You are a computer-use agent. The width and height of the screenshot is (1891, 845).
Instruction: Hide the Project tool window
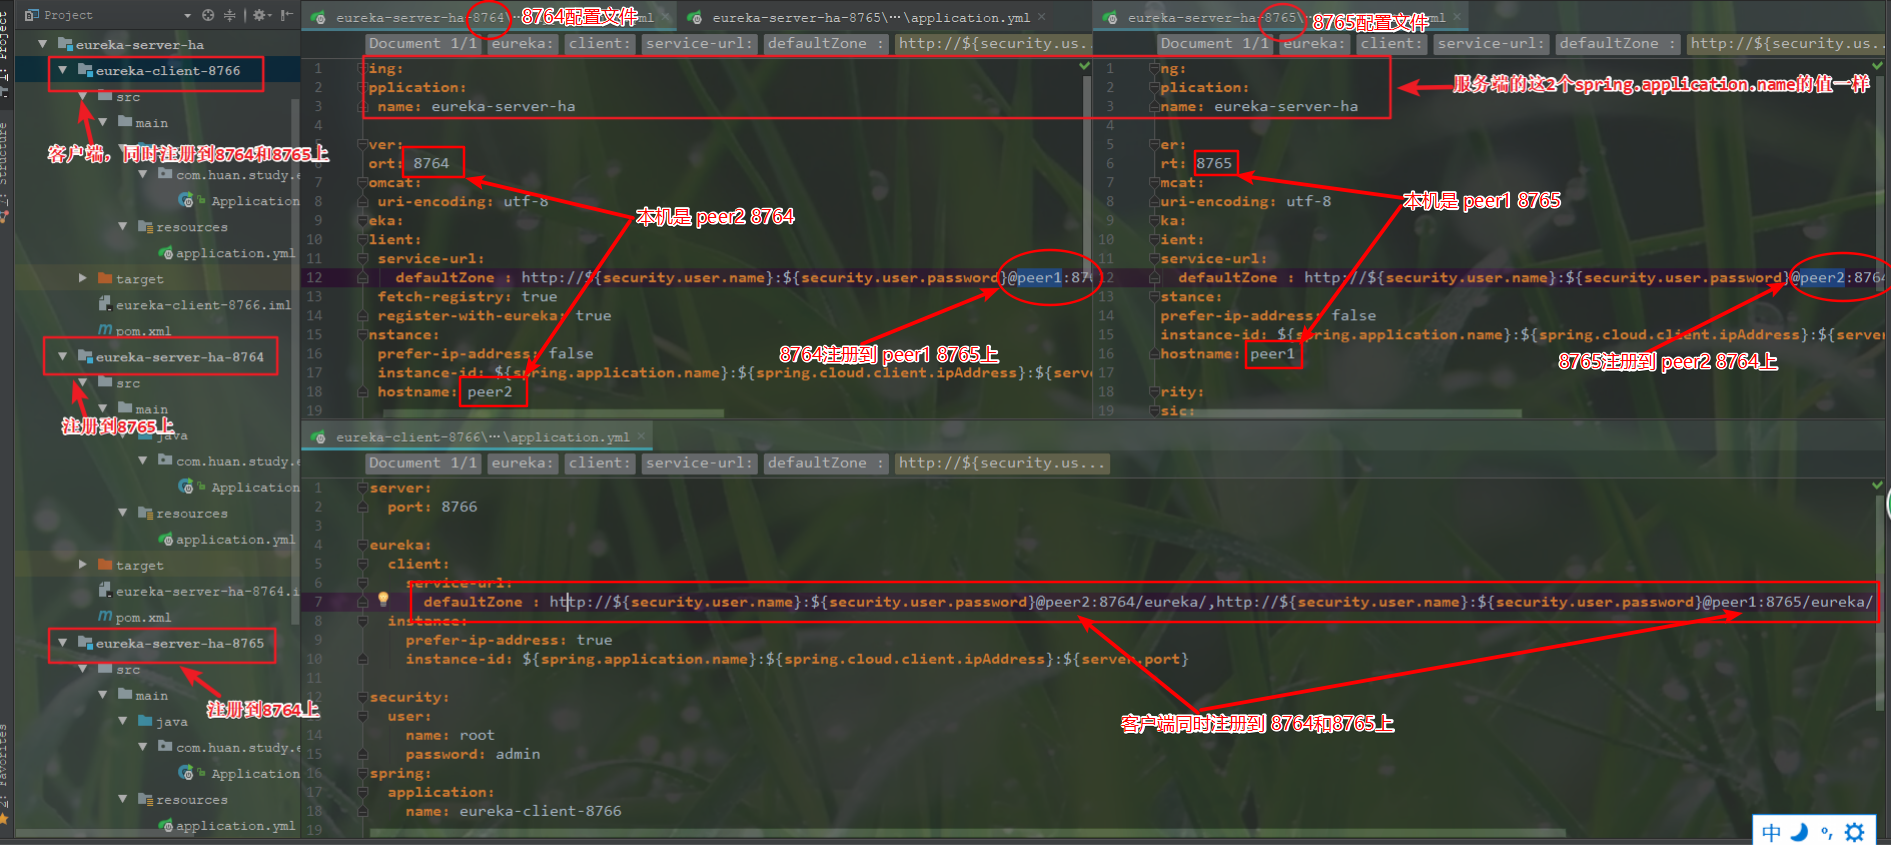click(287, 15)
